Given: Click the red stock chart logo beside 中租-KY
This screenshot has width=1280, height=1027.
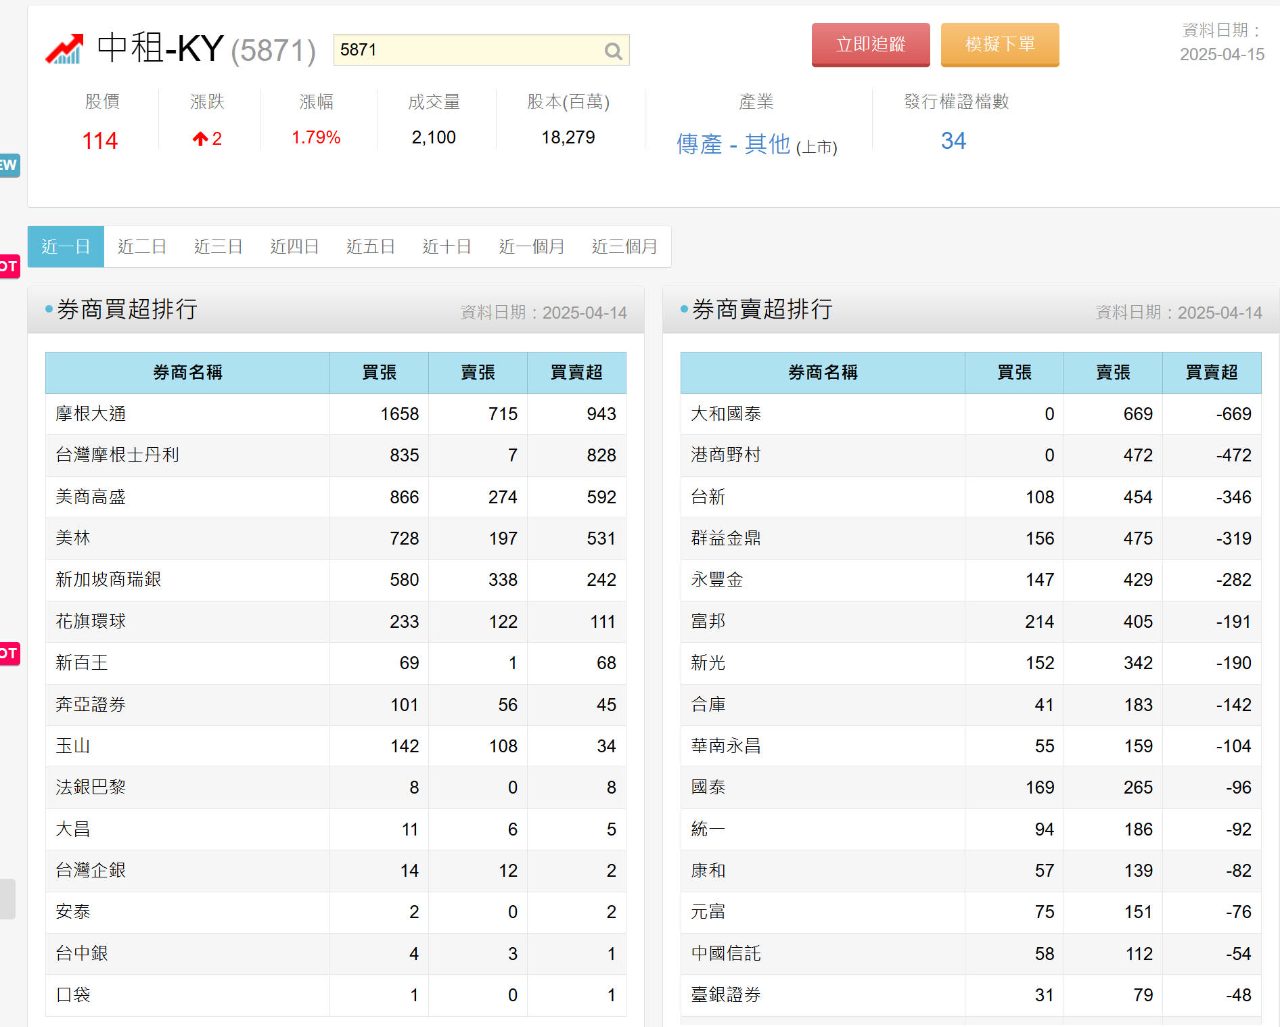Looking at the screenshot, I should pyautogui.click(x=63, y=47).
